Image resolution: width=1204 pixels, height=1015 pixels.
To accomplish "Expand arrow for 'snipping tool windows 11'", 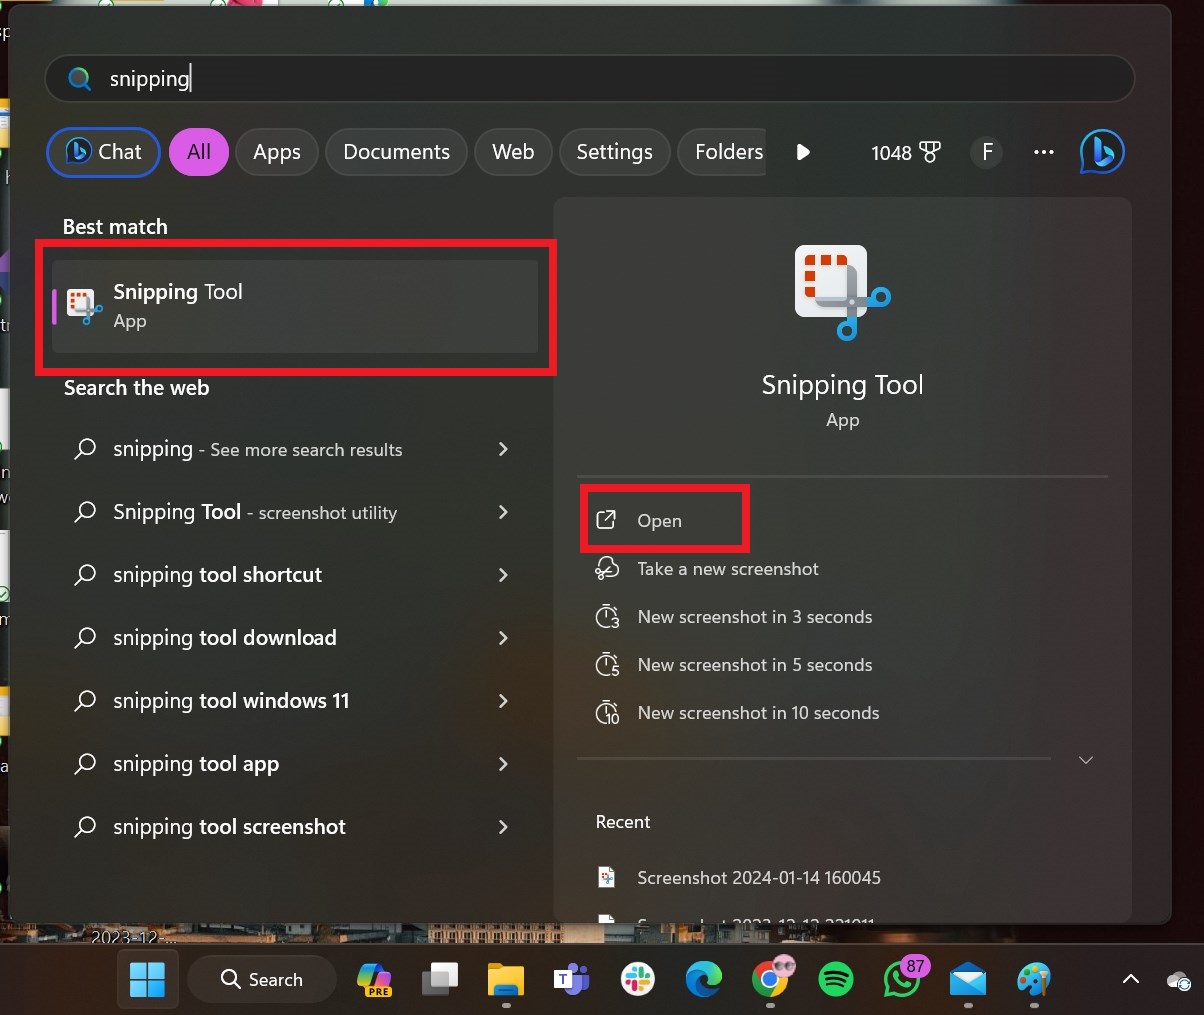I will click(503, 701).
